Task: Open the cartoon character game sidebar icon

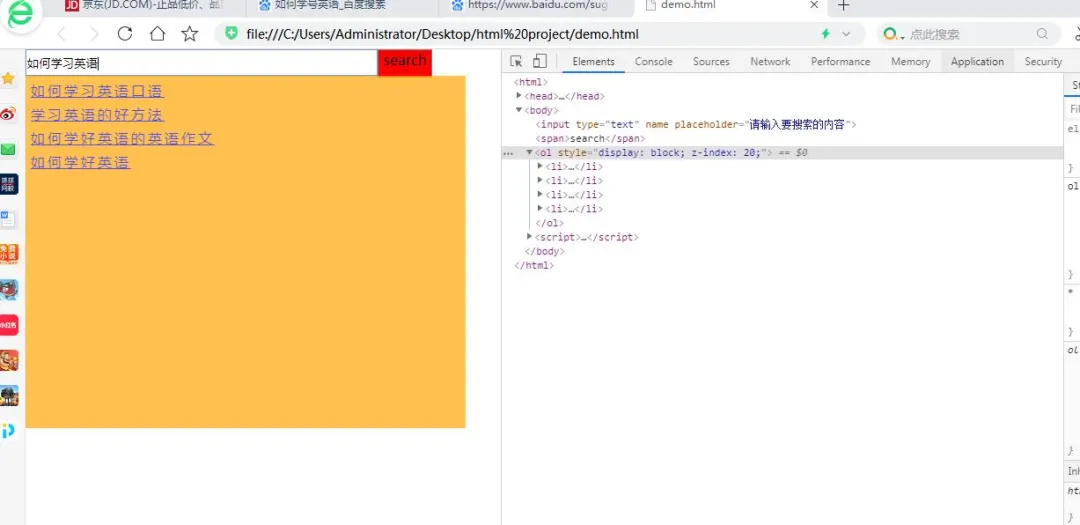Action: coord(8,360)
